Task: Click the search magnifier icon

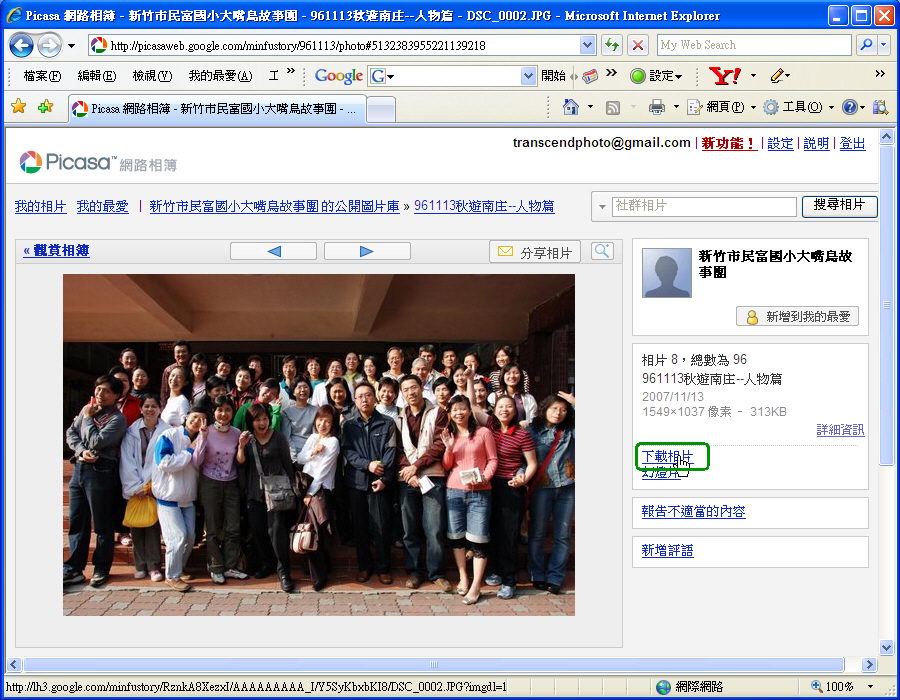Action: coord(866,45)
